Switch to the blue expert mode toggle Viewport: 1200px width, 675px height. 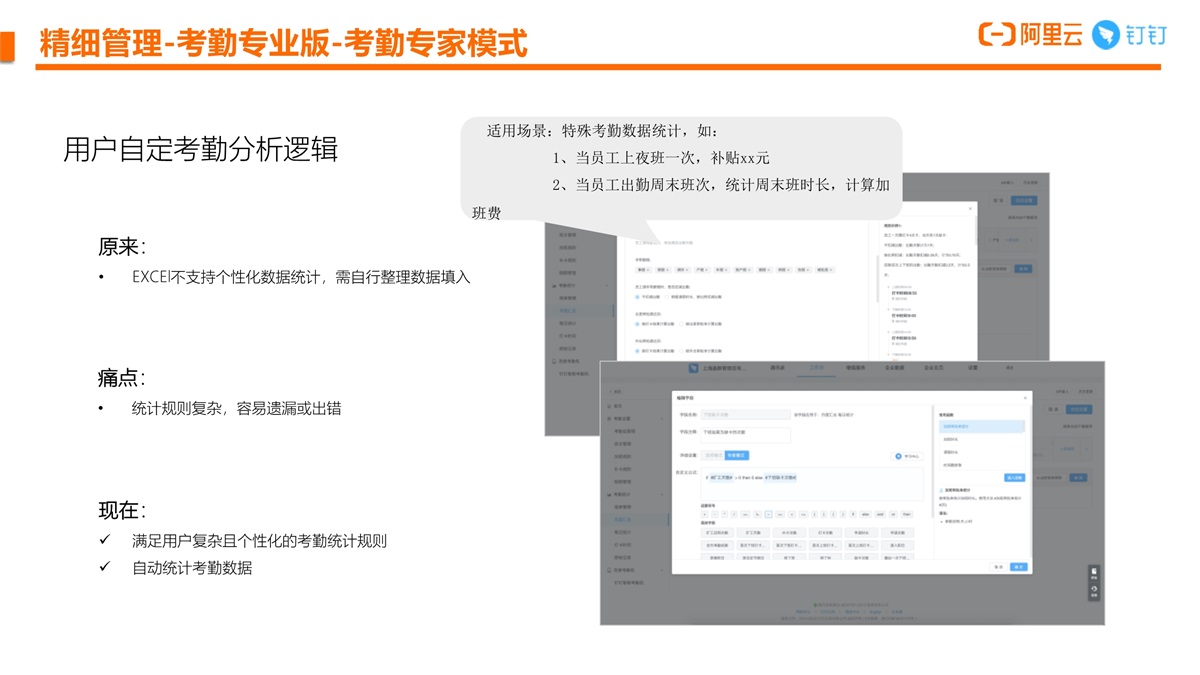[x=736, y=455]
